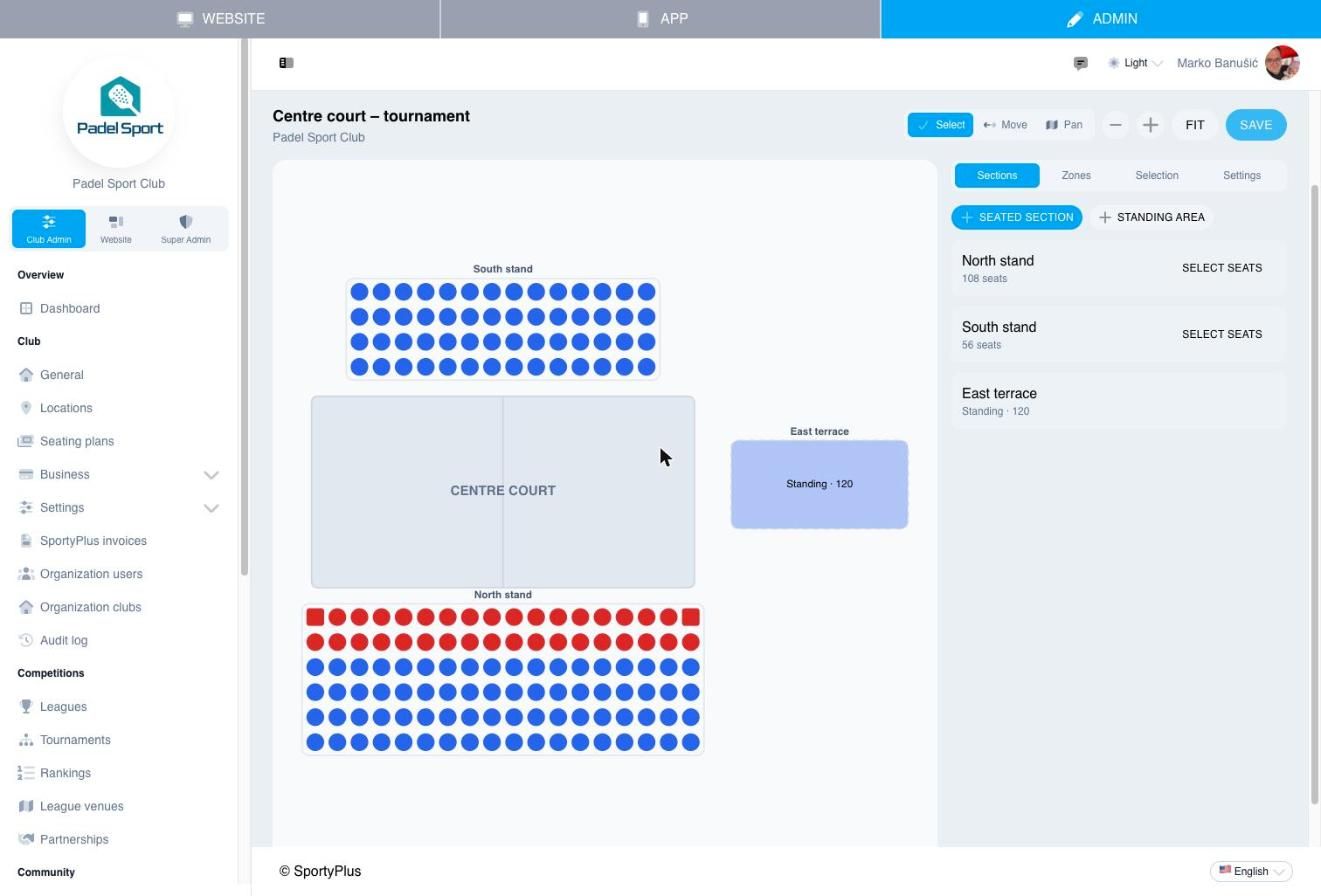
Task: Click SELECT SEATS for South stand
Action: [1222, 334]
